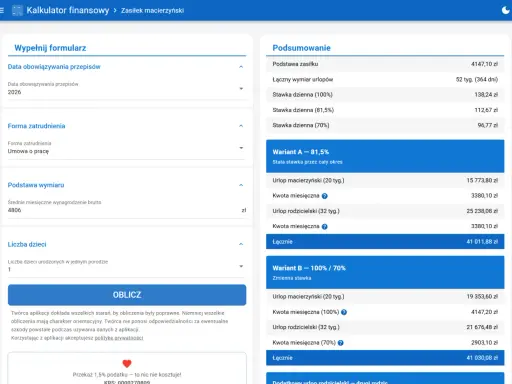The height and width of the screenshot is (384, 512).
Task: Click the red heart donation icon
Action: coord(127,363)
